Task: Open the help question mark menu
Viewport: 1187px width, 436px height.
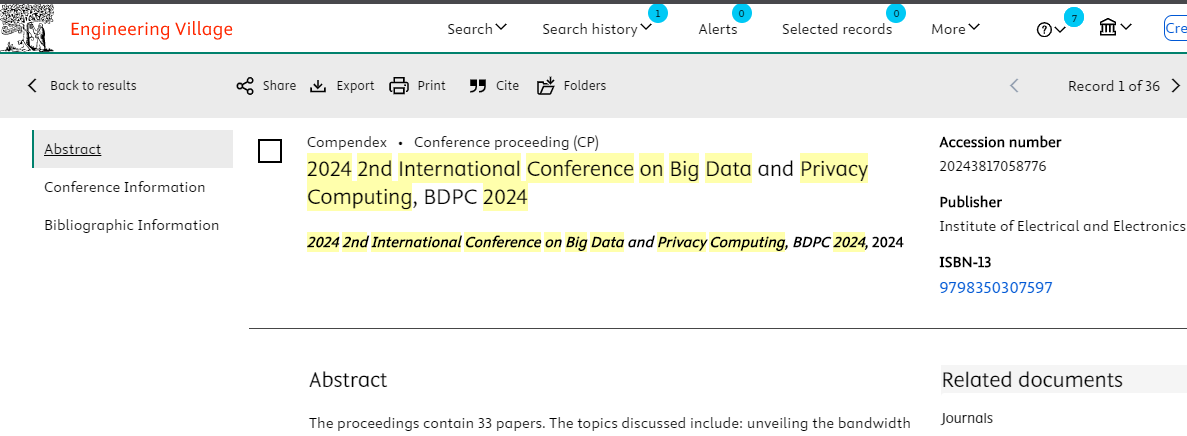Action: pos(1051,30)
